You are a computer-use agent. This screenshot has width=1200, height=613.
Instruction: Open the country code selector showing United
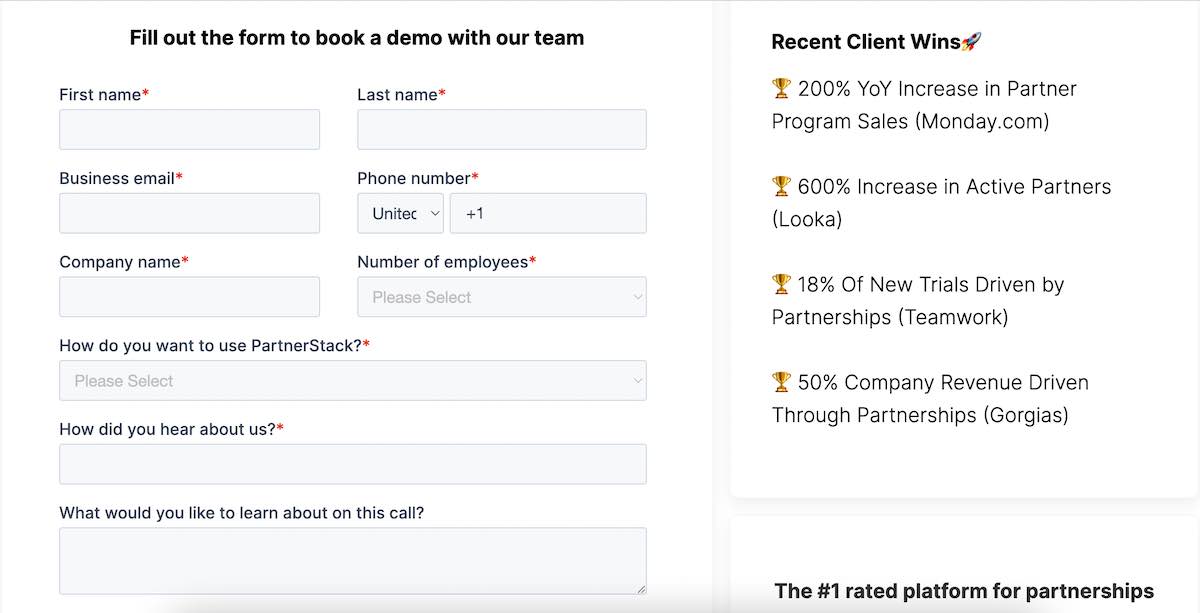[x=400, y=213]
